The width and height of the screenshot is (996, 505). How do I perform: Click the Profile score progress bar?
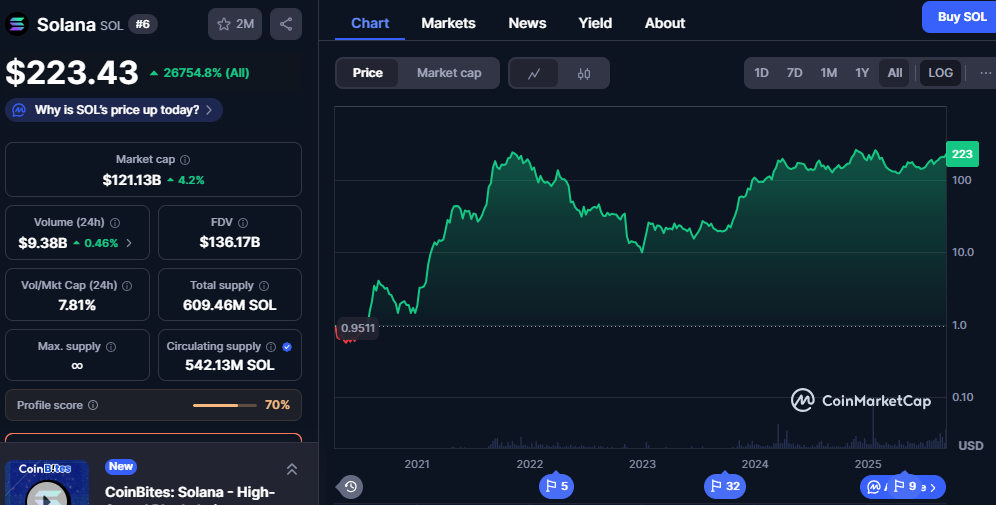pos(224,405)
